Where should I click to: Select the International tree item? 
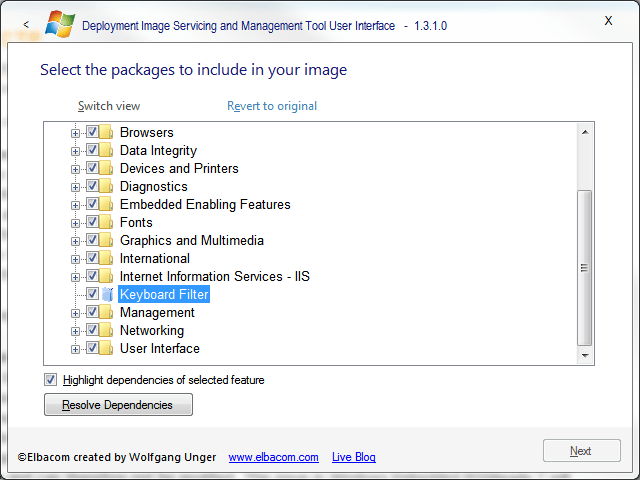point(155,258)
